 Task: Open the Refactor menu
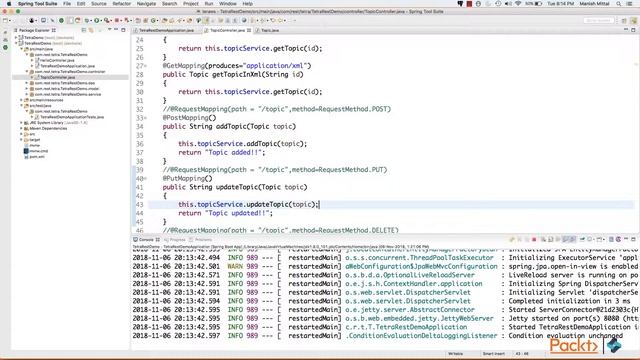pos(122,4)
